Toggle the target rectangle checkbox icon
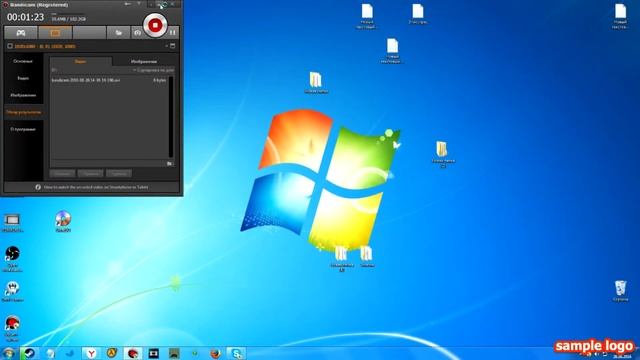640x360 pixels. tap(10, 46)
